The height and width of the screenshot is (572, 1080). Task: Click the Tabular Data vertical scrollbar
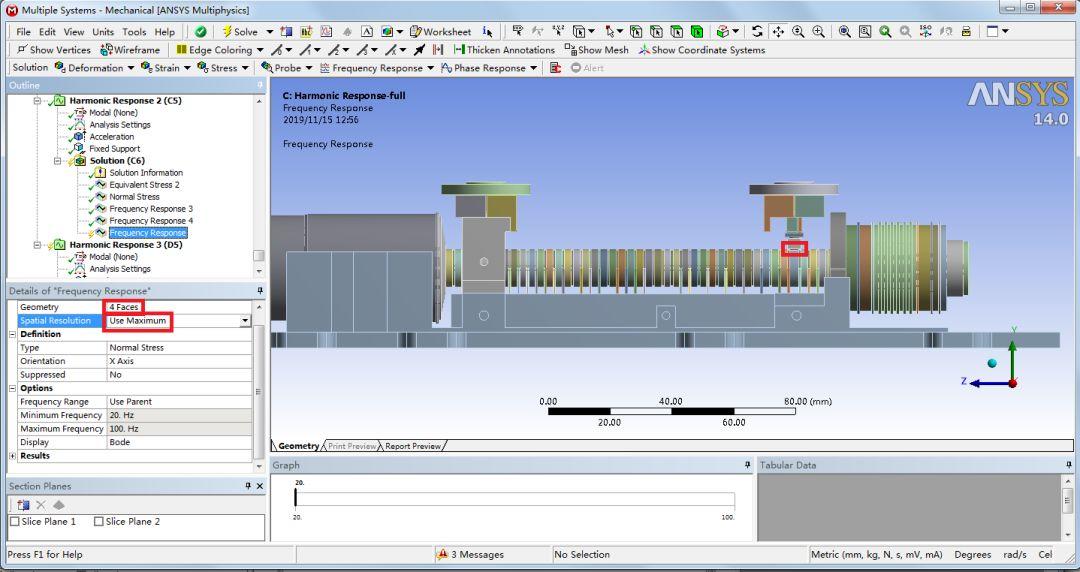coord(1068,507)
